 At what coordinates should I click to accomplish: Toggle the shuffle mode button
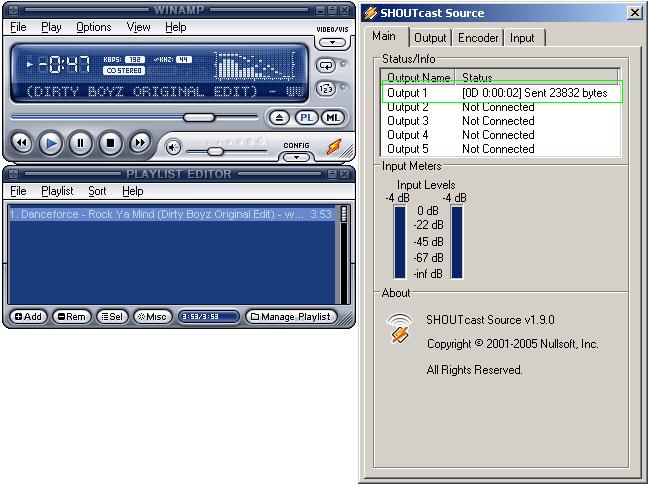click(326, 89)
